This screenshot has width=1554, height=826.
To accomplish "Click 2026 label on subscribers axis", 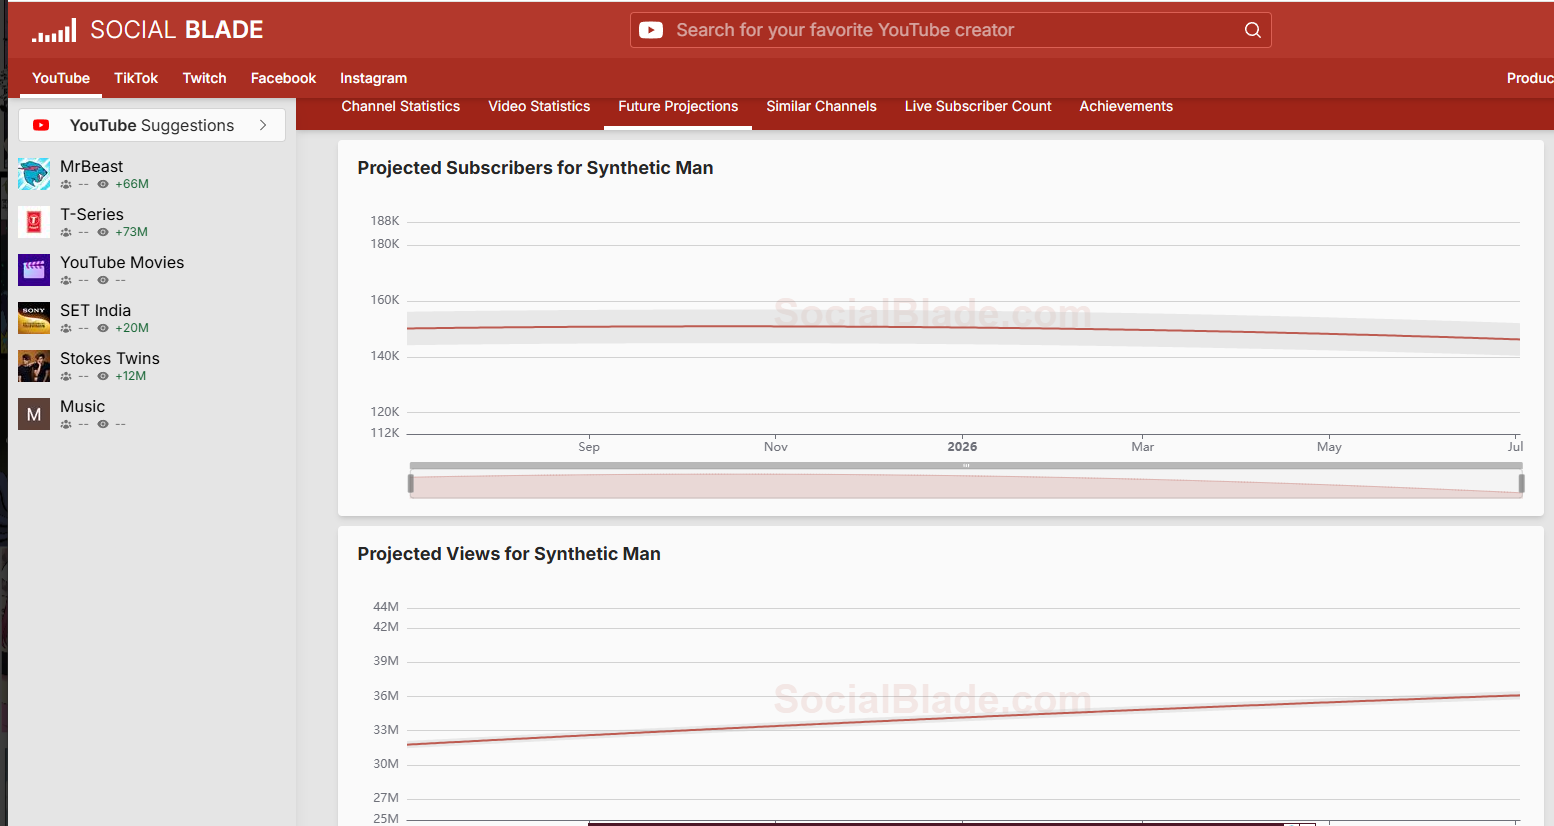I will [x=962, y=447].
